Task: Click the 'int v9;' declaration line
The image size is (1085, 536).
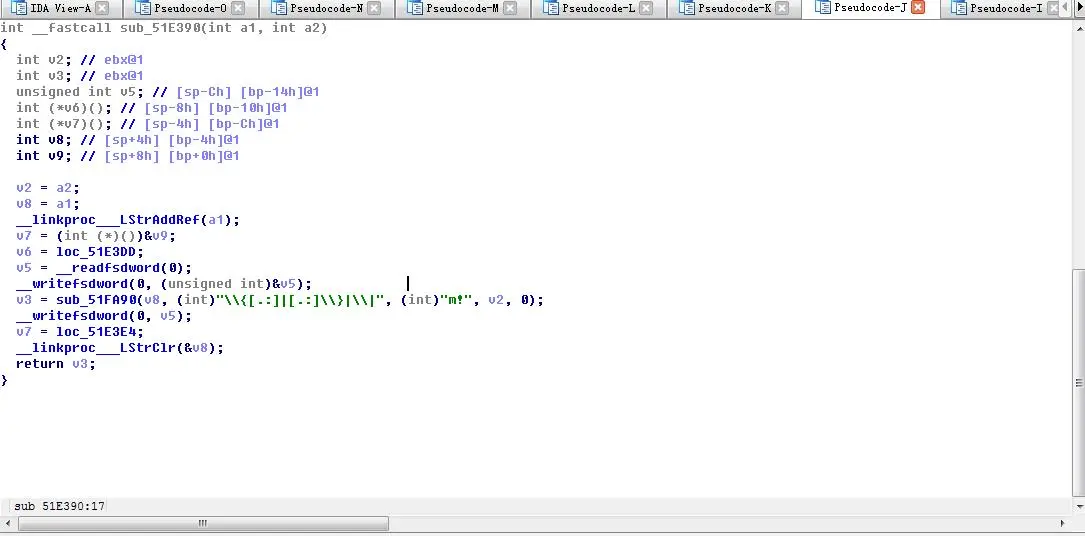Action: [127, 156]
